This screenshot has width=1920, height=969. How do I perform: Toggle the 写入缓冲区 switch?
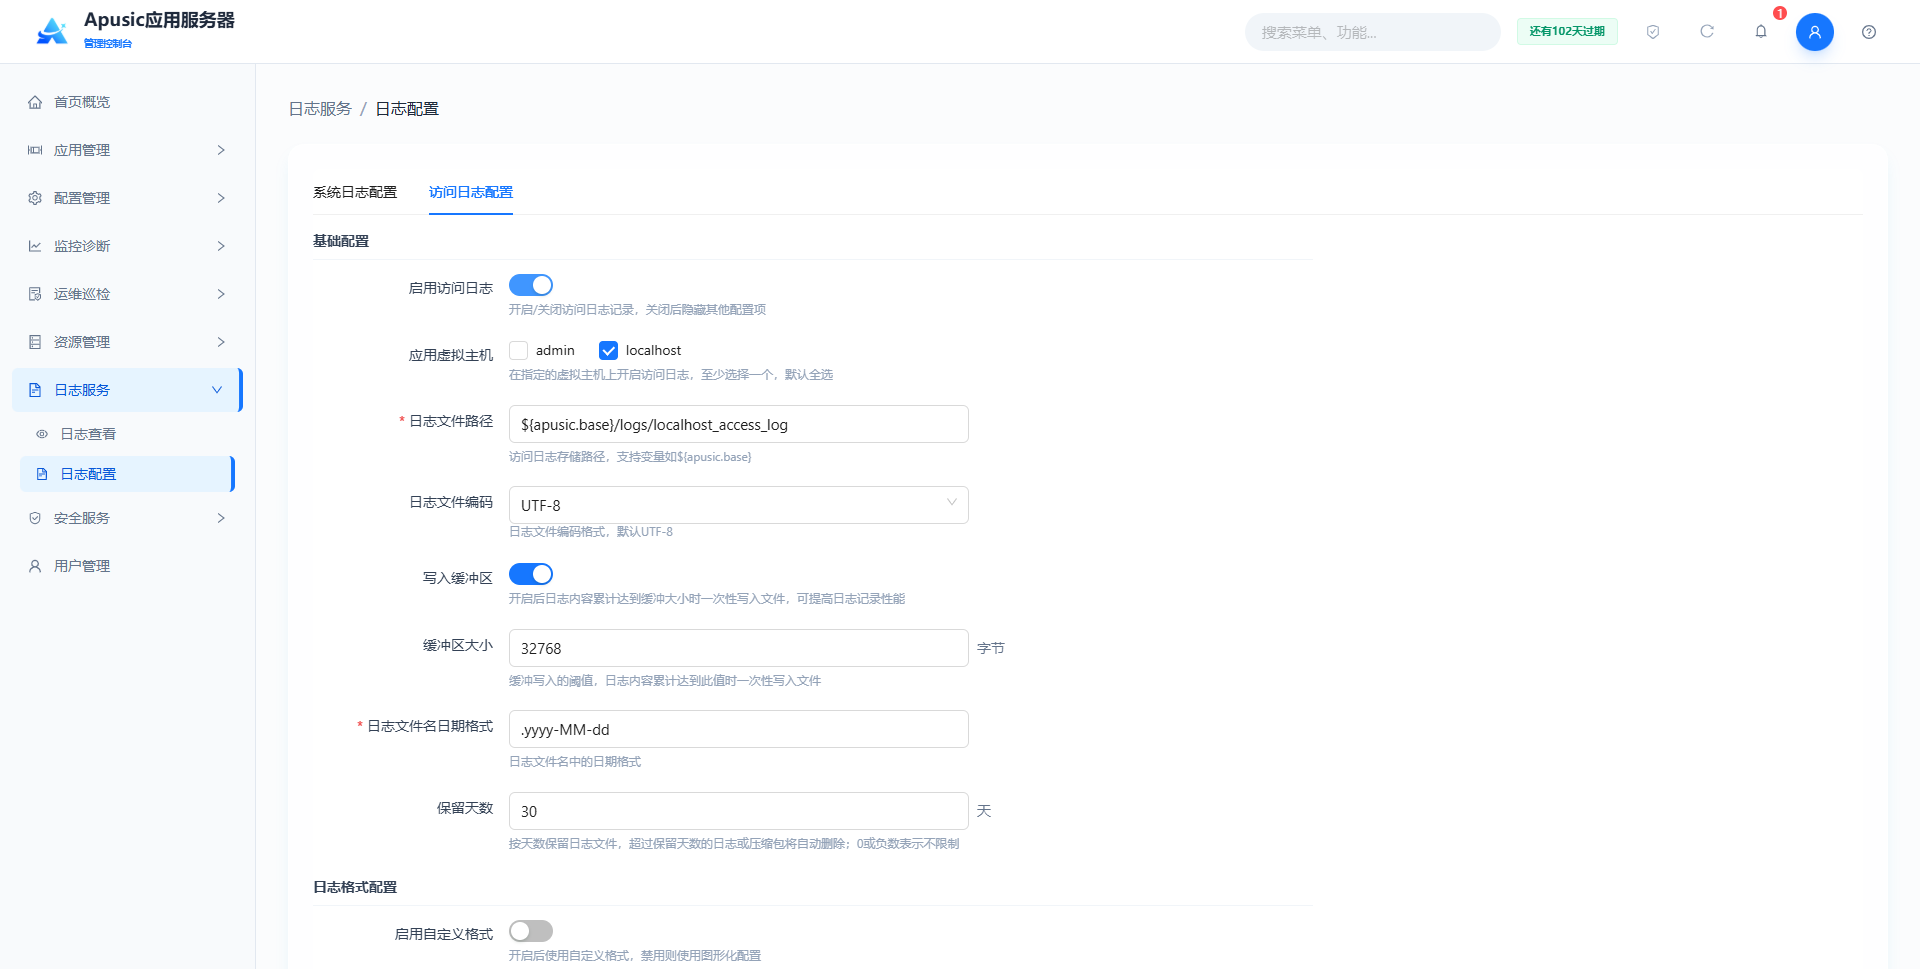pos(531,574)
